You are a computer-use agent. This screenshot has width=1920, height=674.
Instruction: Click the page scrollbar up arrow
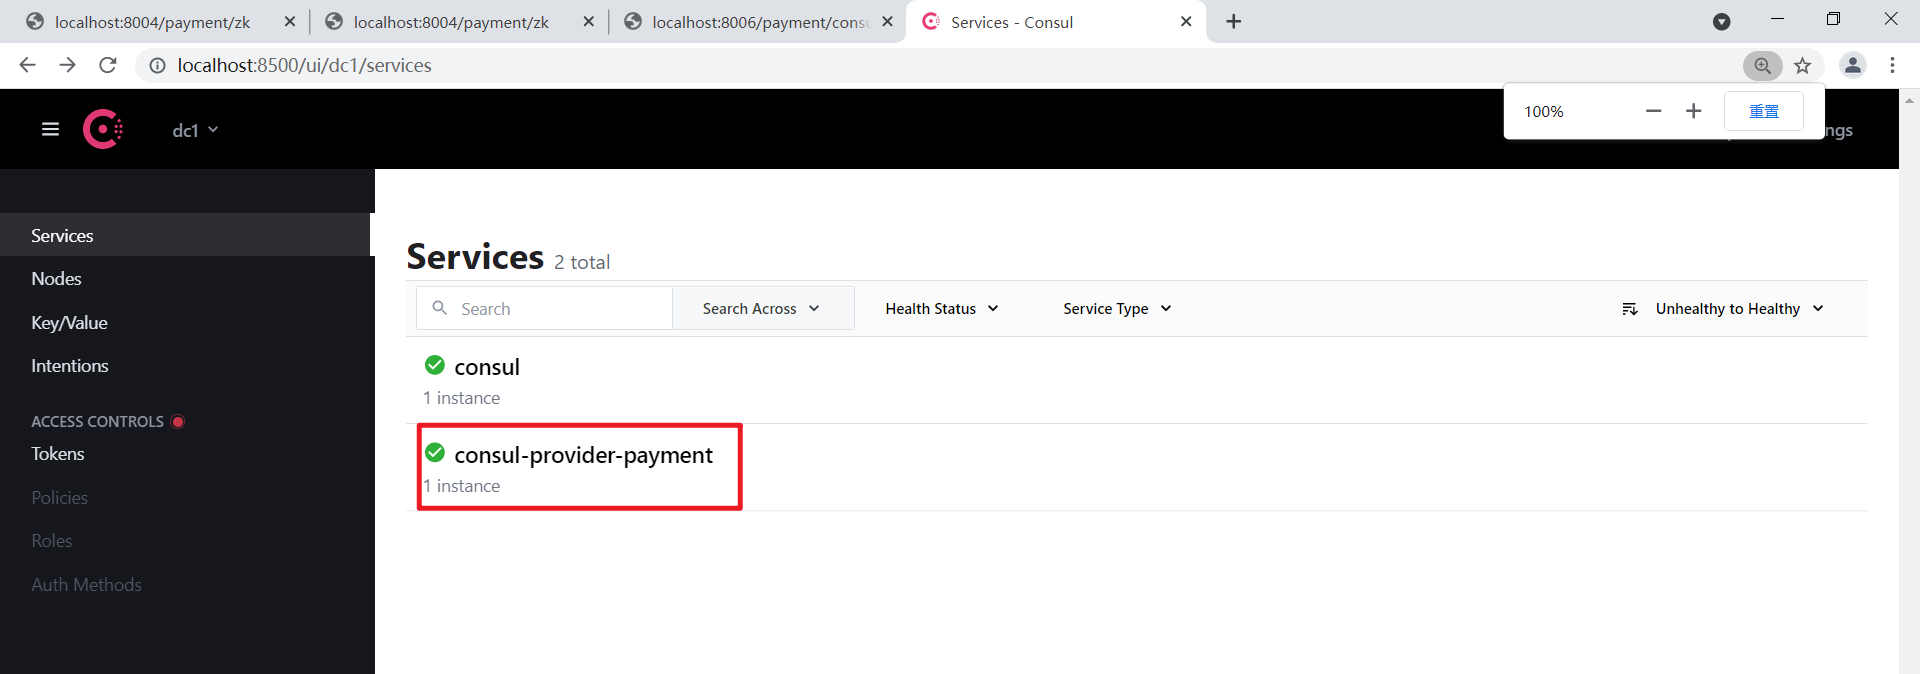point(1910,100)
